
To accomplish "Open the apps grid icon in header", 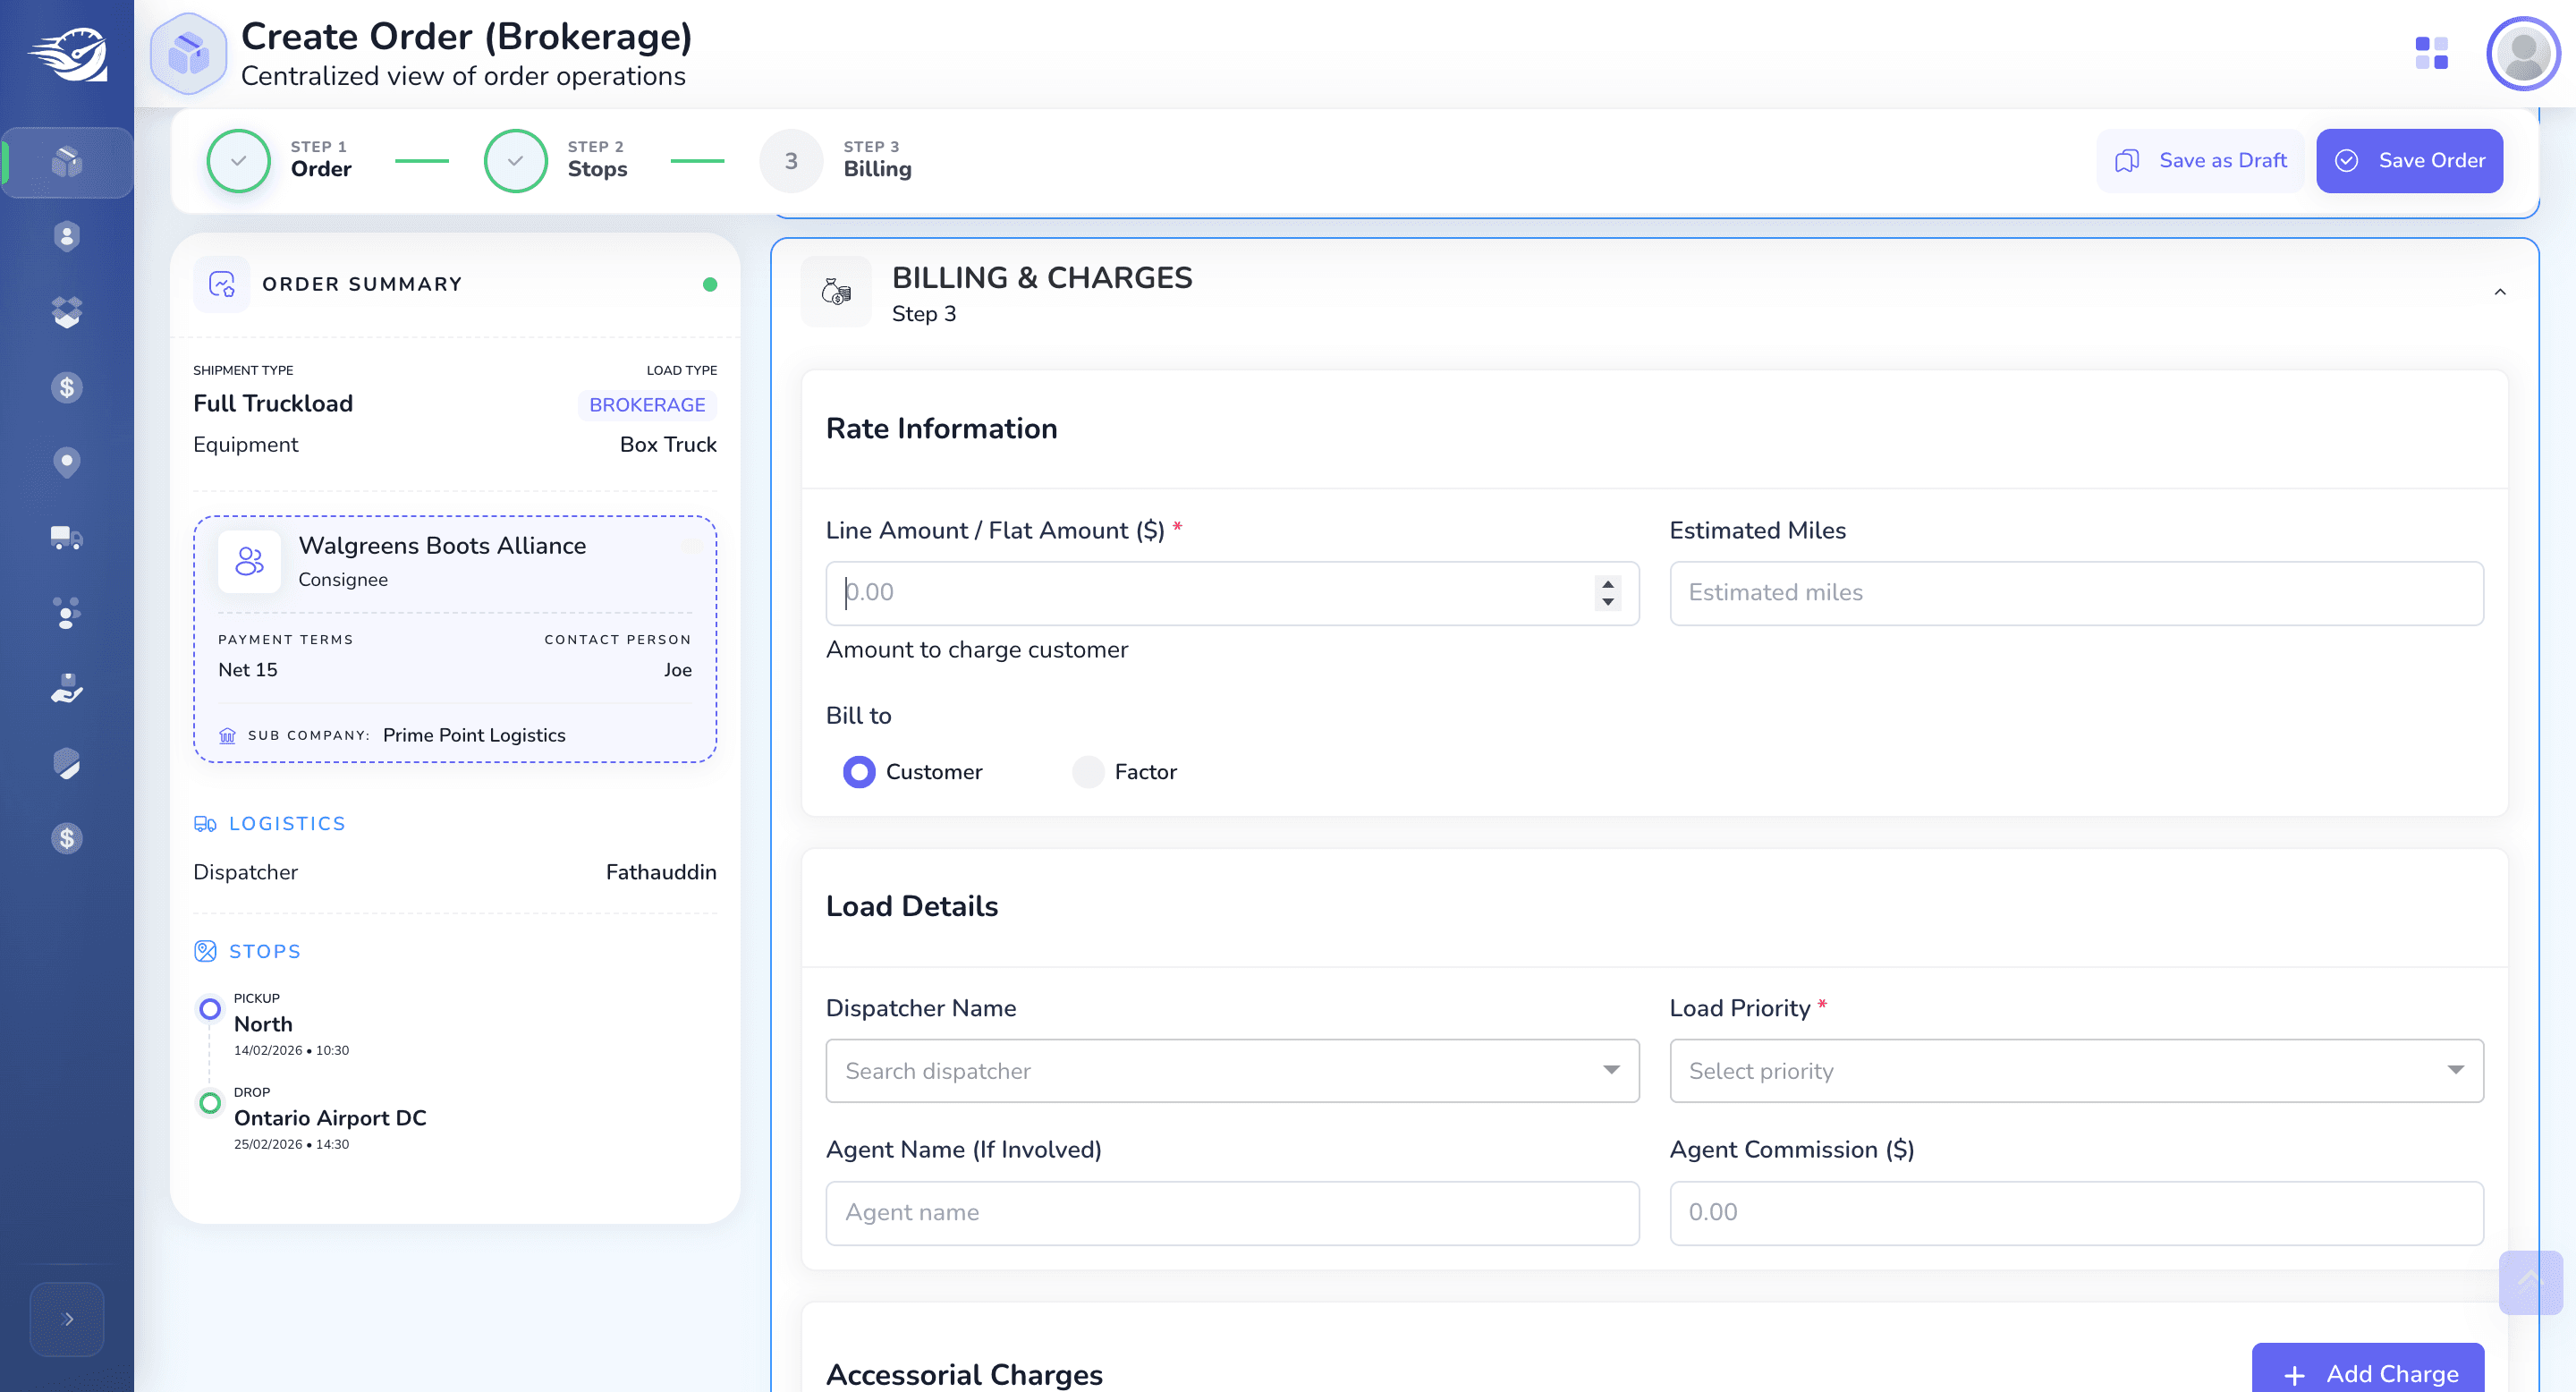I will pos(2431,53).
